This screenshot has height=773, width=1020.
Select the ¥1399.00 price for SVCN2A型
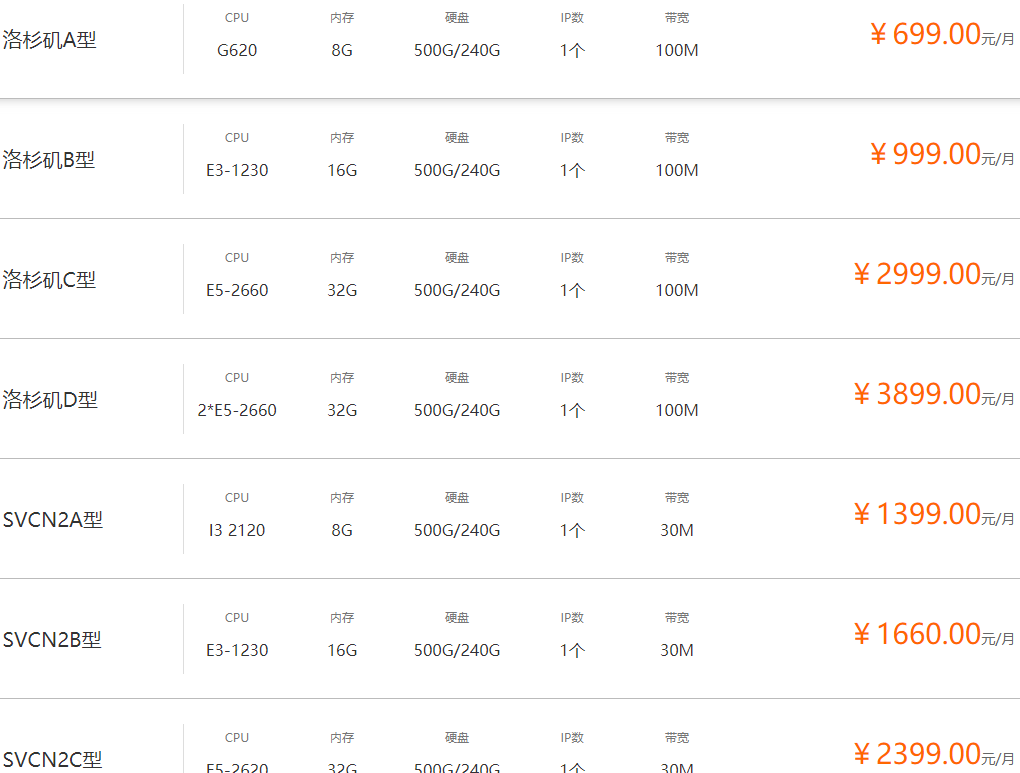[918, 515]
